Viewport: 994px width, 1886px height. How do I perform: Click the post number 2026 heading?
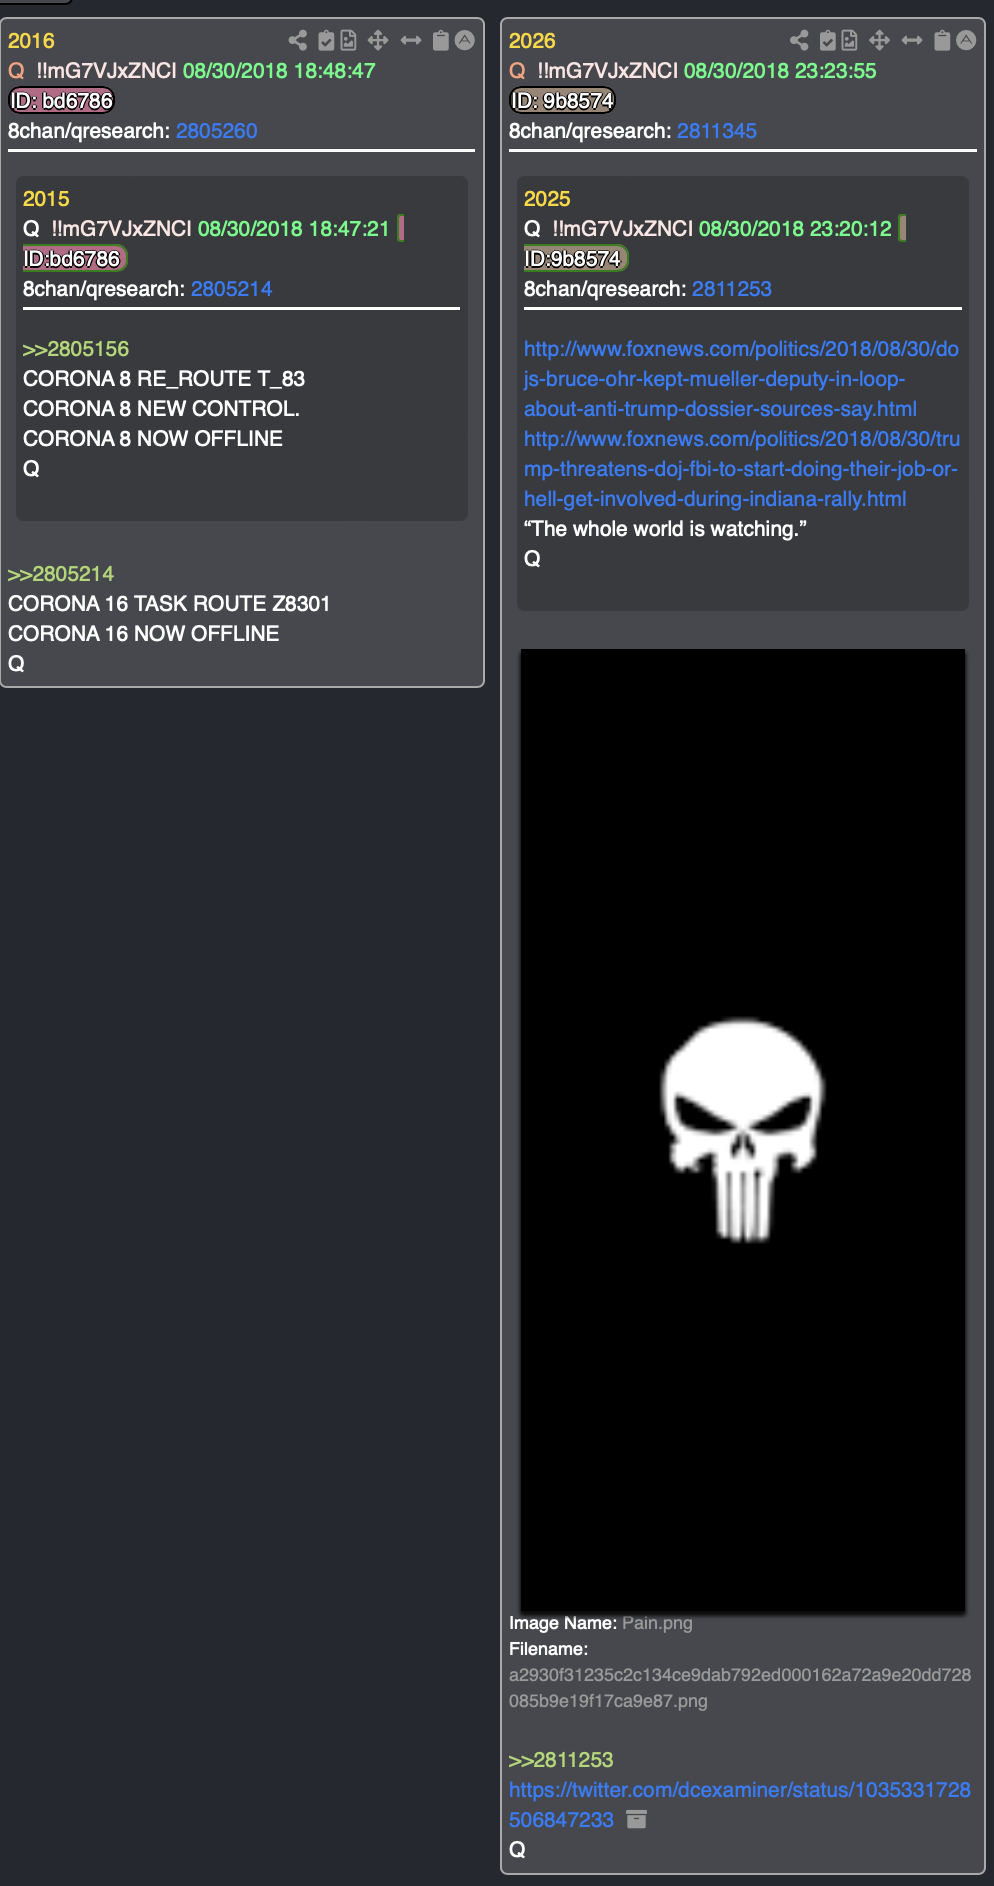532,41
